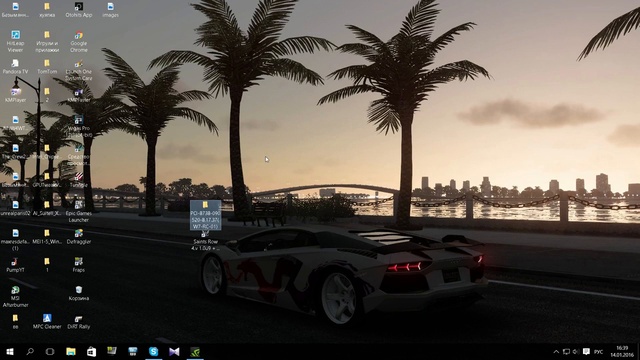This screenshot has width=640, height=360.
Task: Launch Vegas Pro shortcut
Action: pyautogui.click(x=79, y=126)
